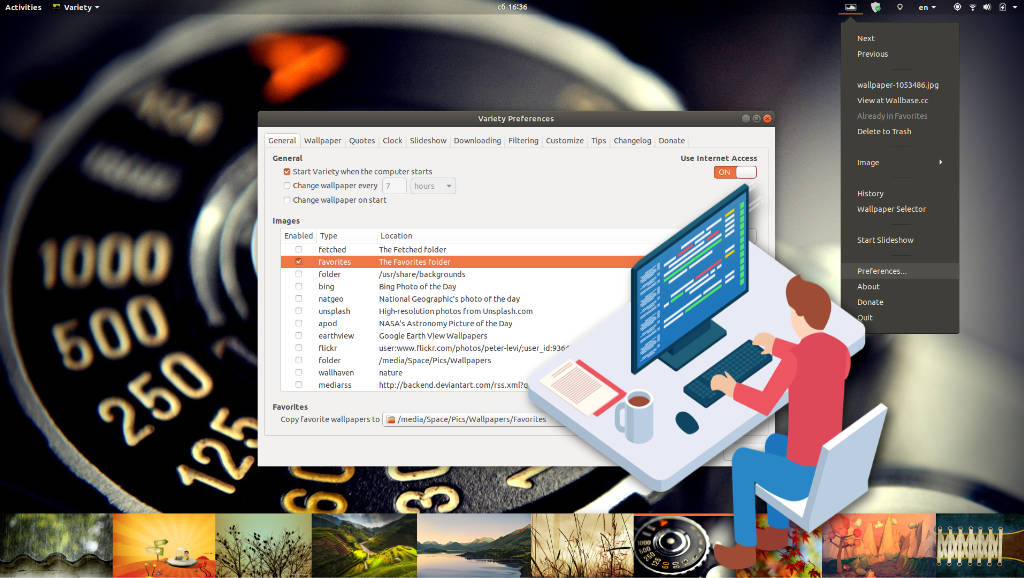
Task: Select the /usr/share/backgrounds row
Action: (457, 274)
